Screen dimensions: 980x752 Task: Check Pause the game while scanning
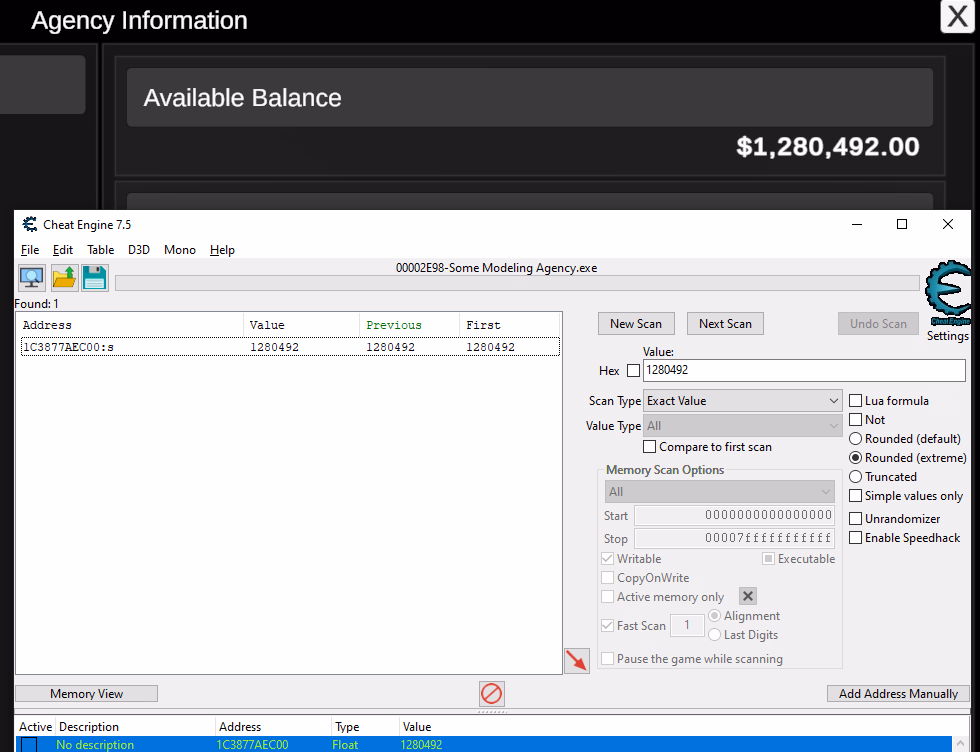click(x=608, y=659)
